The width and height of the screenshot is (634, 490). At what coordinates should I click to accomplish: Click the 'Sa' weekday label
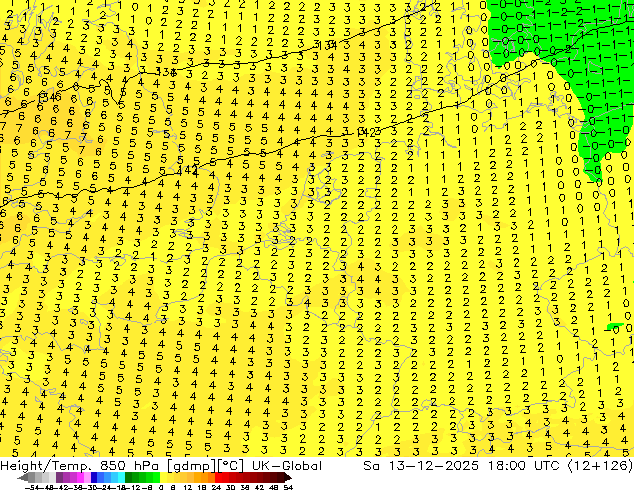coord(372,466)
